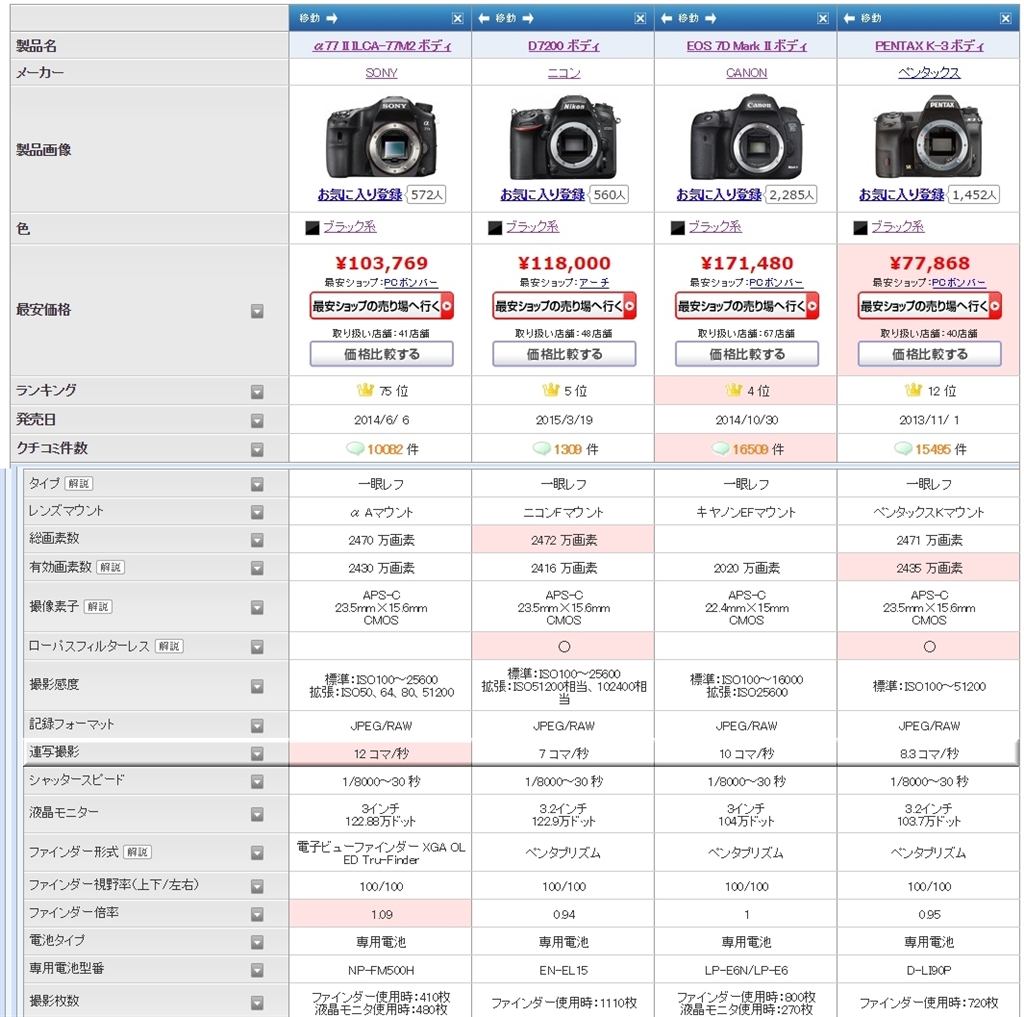The height and width of the screenshot is (1017, 1024).
Task: Open D7200 ボディ product link
Action: pos(564,46)
